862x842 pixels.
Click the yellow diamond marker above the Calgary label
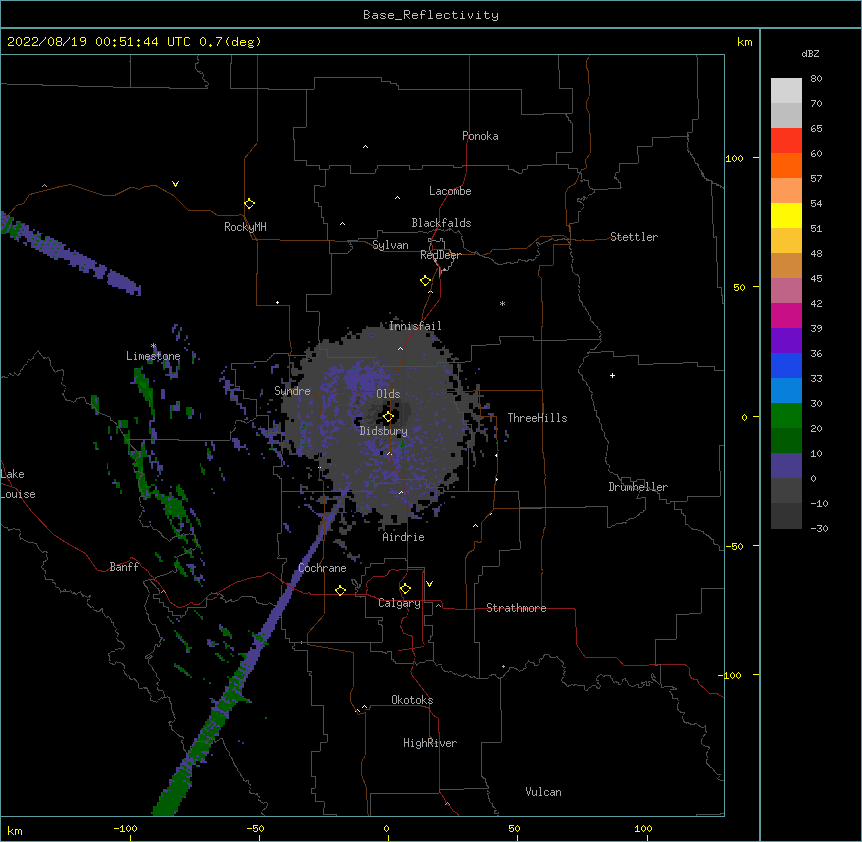[405, 589]
